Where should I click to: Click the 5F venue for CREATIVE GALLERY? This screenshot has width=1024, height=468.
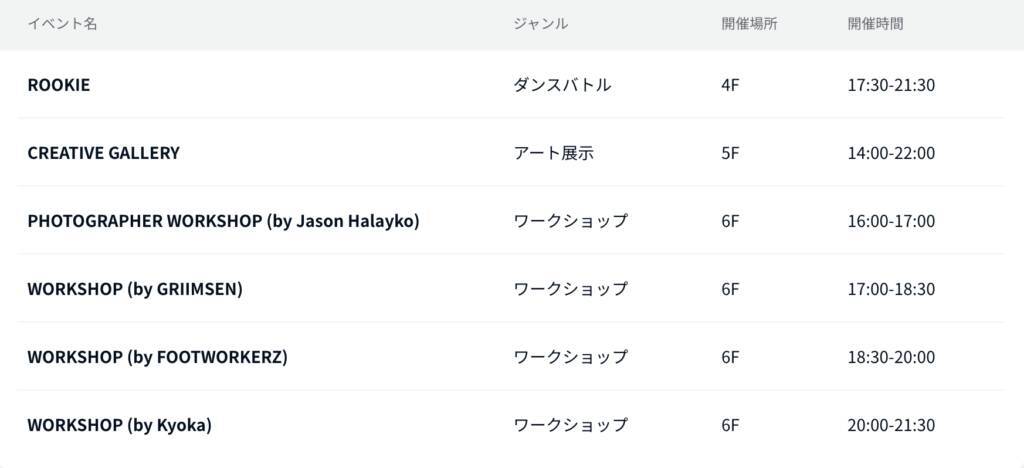click(x=730, y=153)
